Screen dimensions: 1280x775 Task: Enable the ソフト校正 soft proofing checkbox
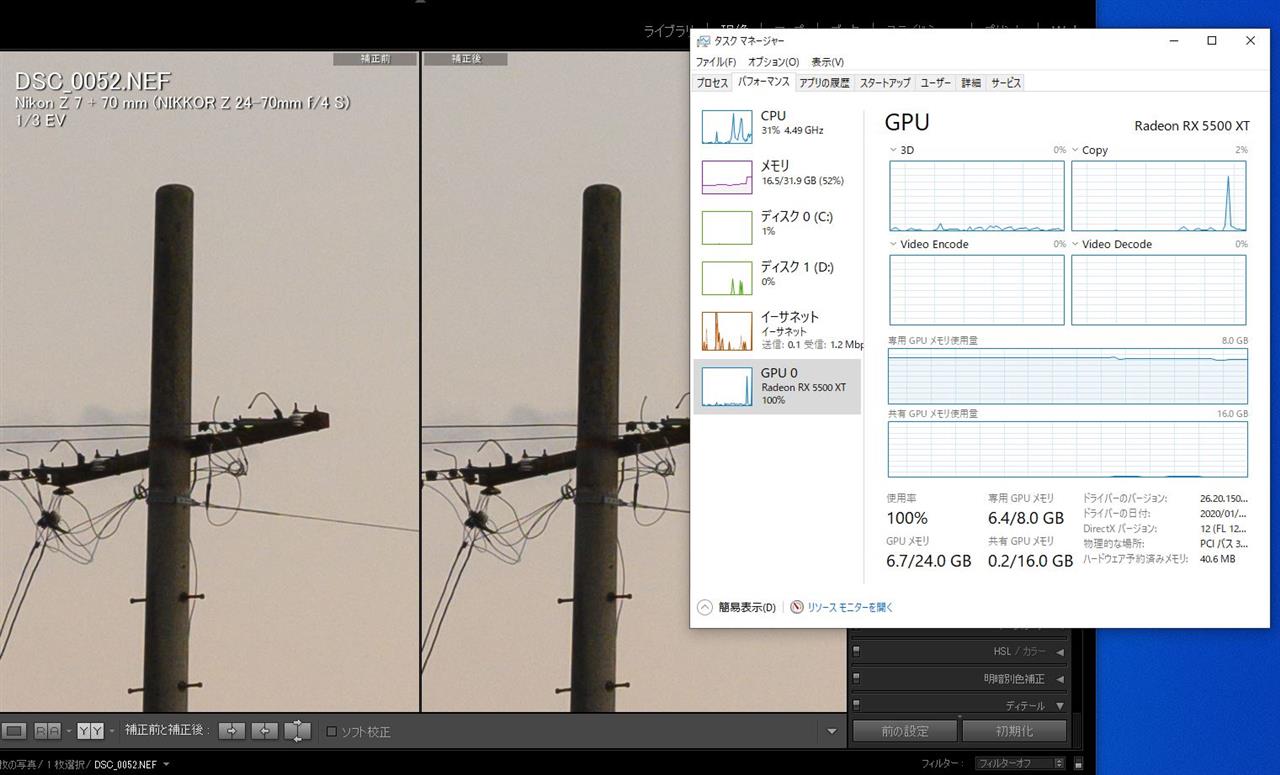click(332, 732)
